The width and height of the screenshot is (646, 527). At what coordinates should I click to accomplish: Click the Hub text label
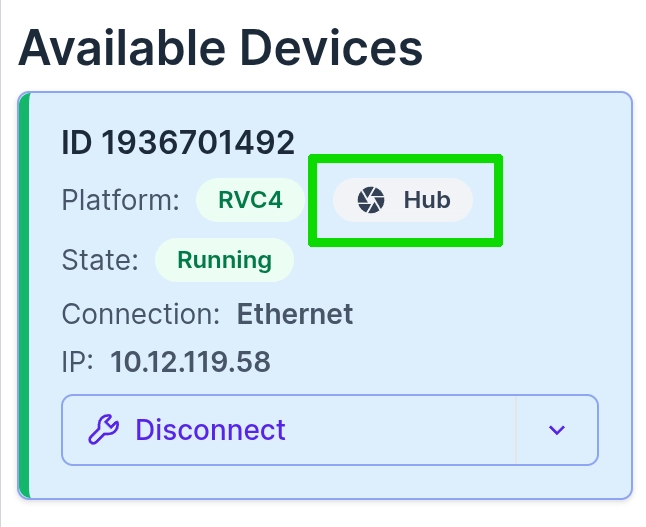[x=427, y=200]
